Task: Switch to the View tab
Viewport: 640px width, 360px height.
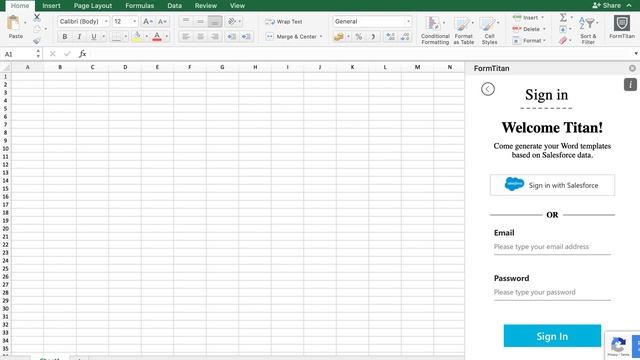Action: pos(237,6)
